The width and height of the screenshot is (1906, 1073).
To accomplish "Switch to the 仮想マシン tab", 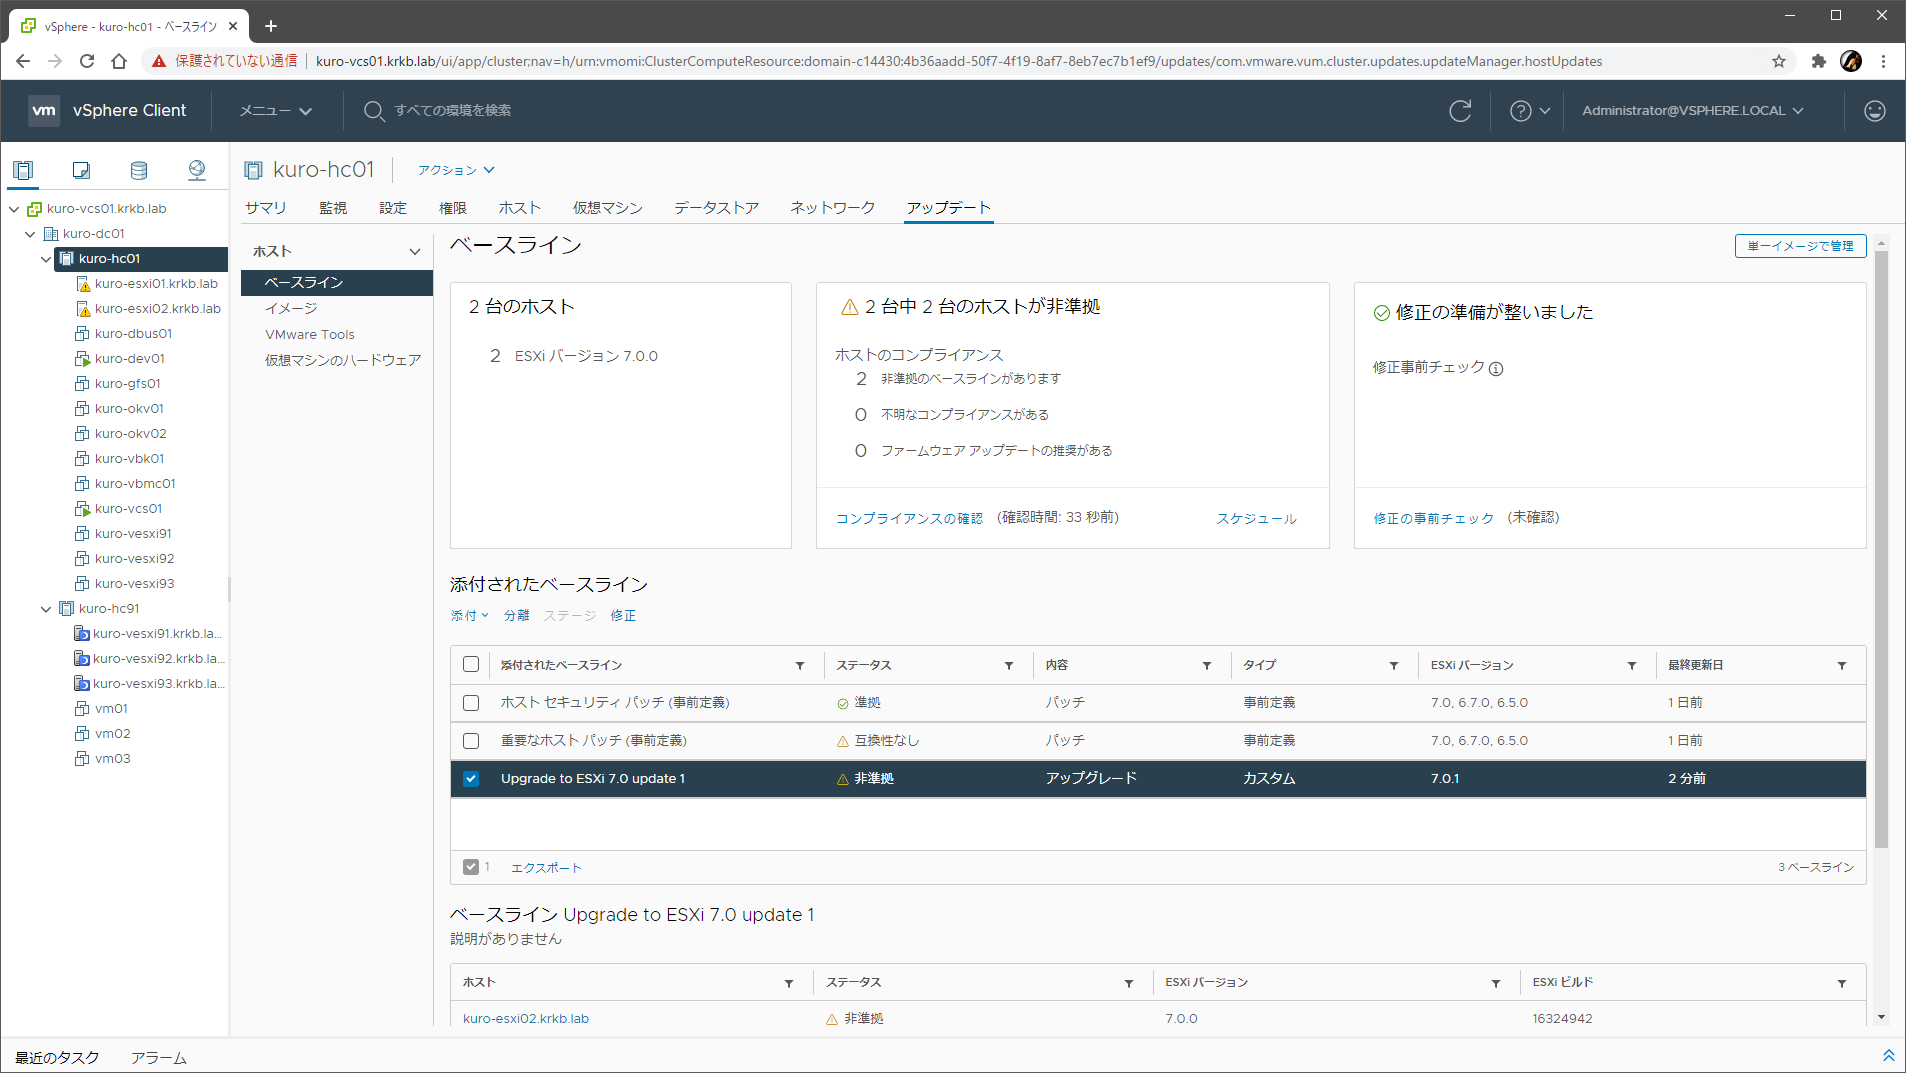I will [x=607, y=208].
